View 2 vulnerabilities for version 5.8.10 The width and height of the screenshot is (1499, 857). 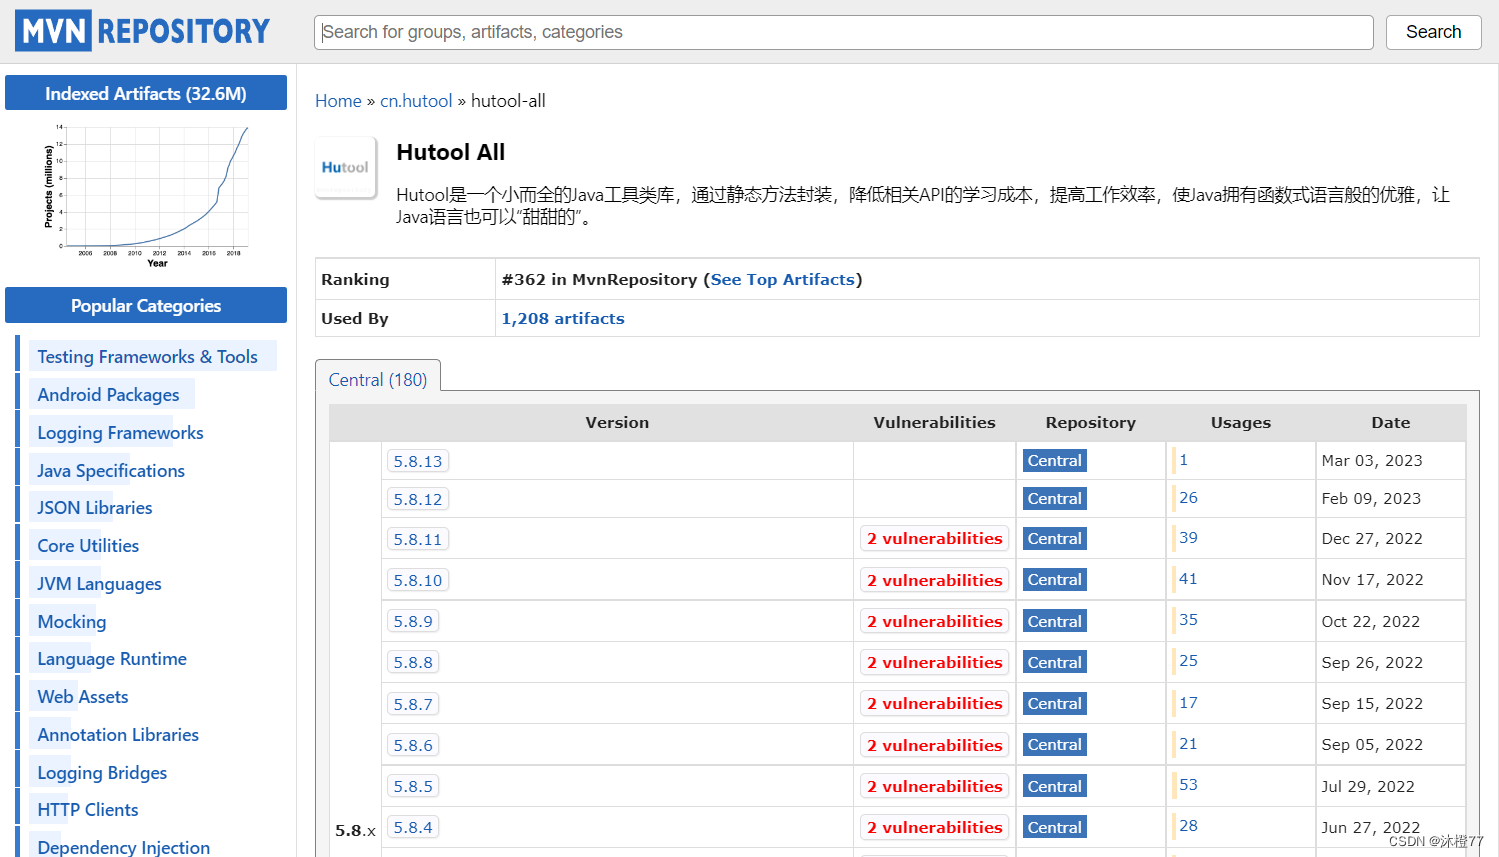point(934,580)
